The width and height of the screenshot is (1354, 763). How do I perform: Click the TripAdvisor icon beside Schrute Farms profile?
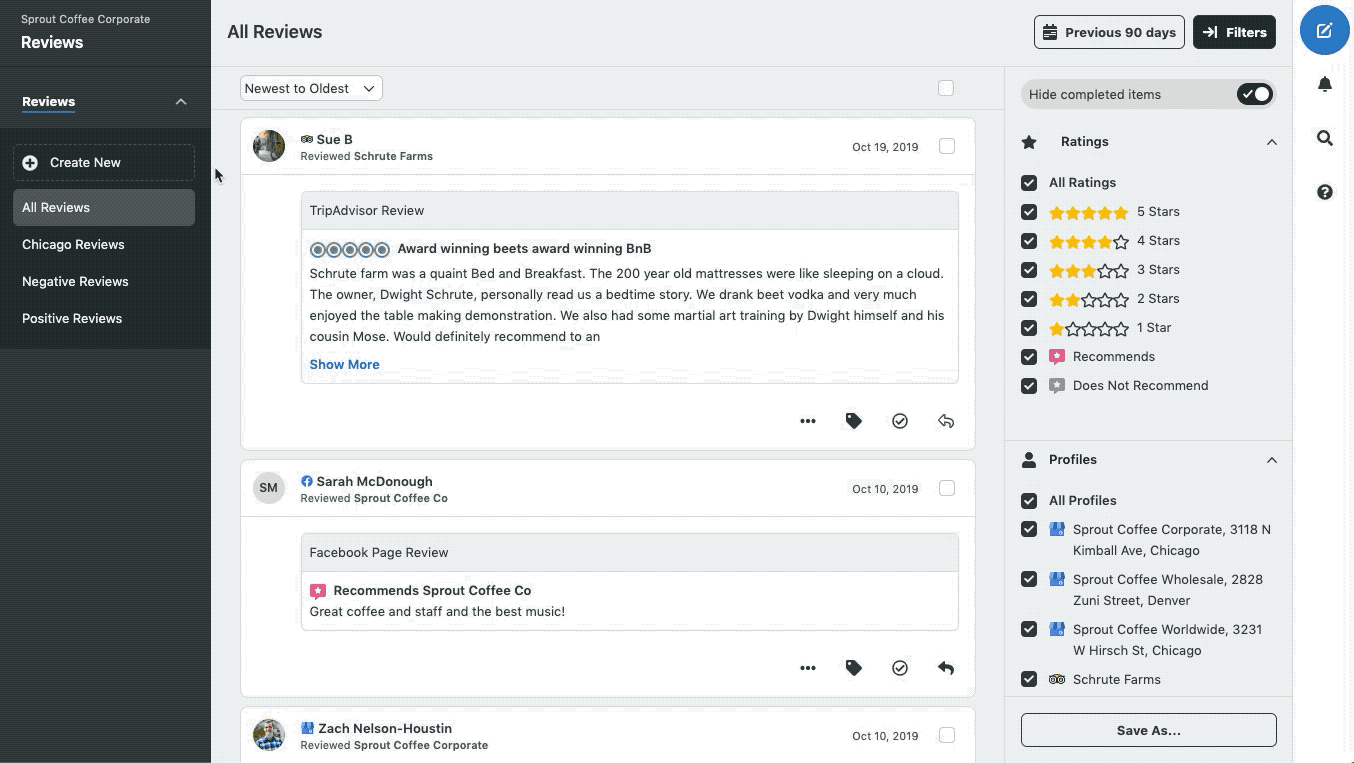(1057, 679)
